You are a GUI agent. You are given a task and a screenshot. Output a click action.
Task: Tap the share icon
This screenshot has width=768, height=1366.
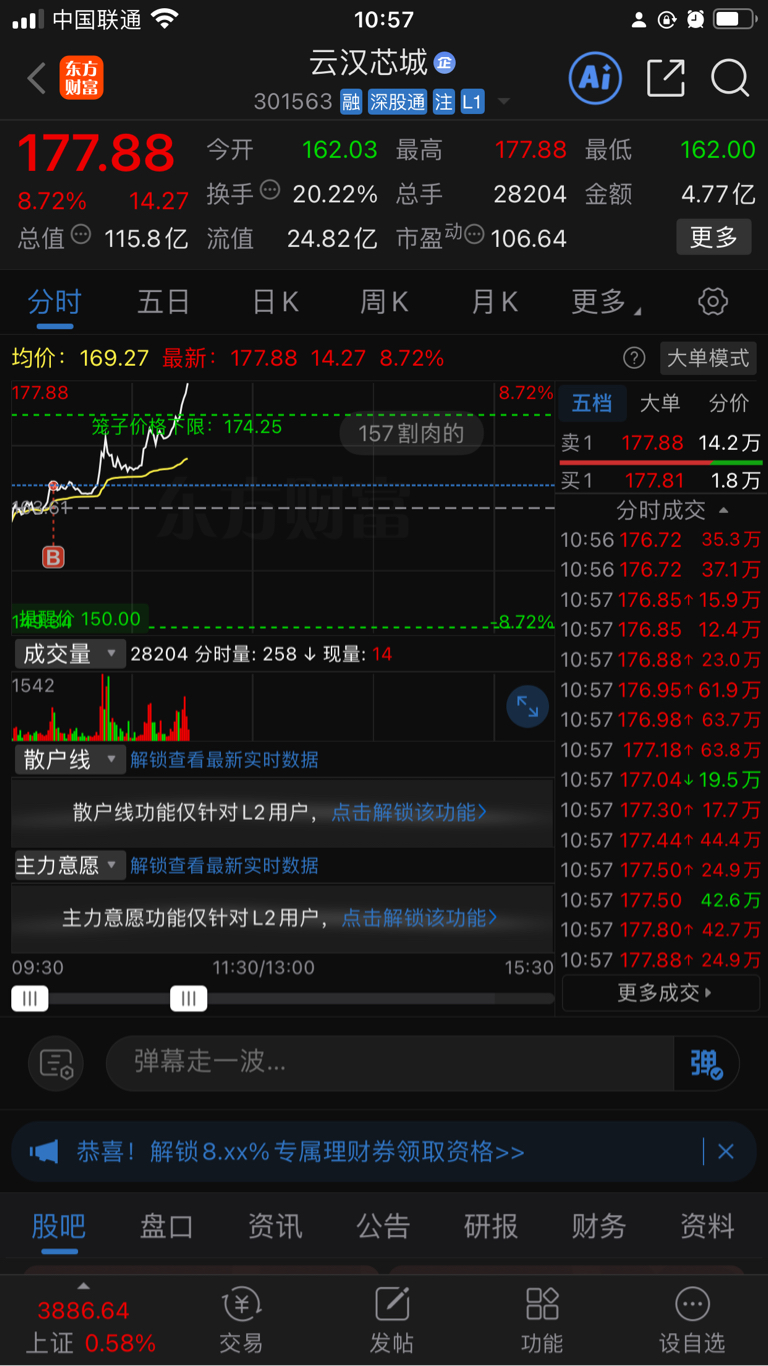tap(666, 77)
